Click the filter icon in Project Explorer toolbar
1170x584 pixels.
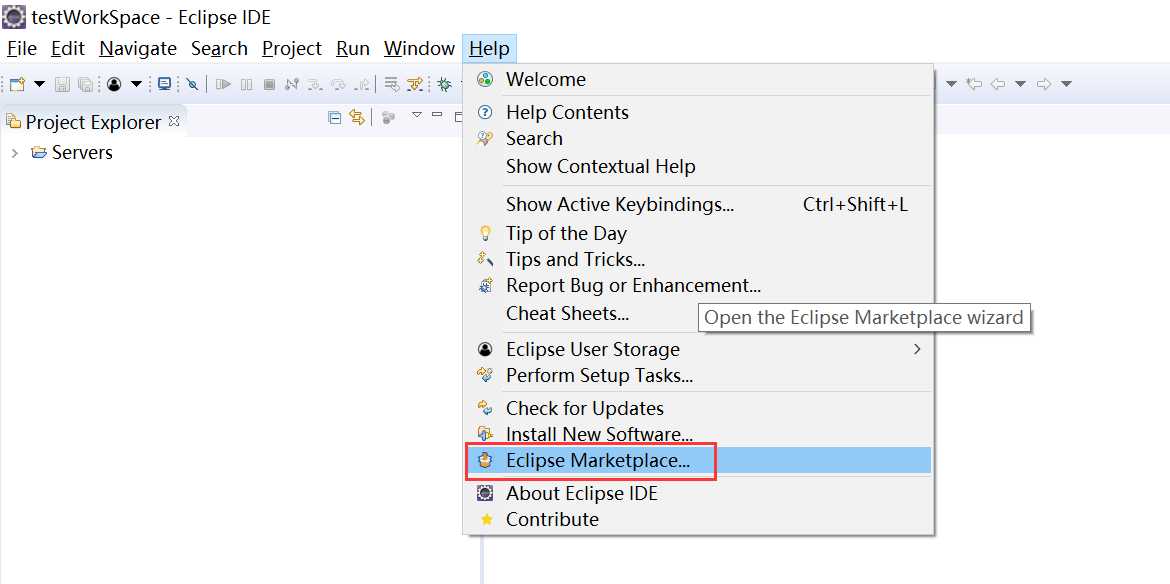388,117
